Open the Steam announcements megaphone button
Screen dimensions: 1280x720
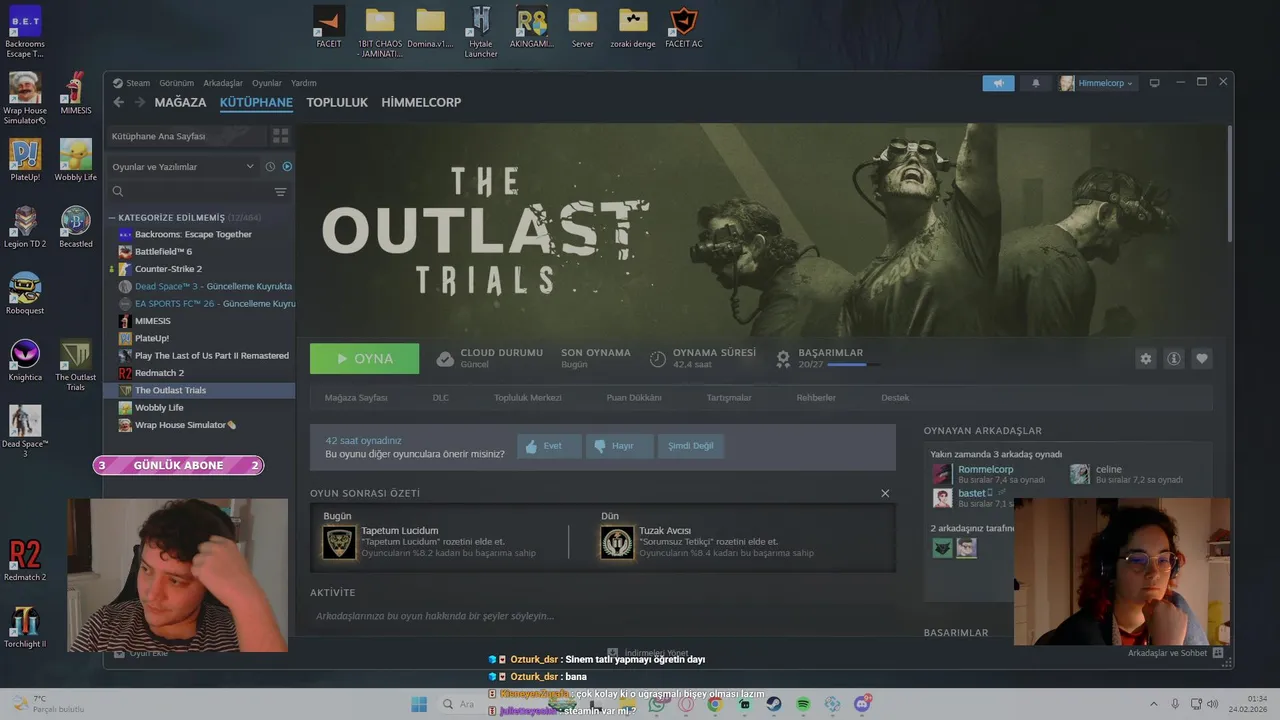[998, 83]
